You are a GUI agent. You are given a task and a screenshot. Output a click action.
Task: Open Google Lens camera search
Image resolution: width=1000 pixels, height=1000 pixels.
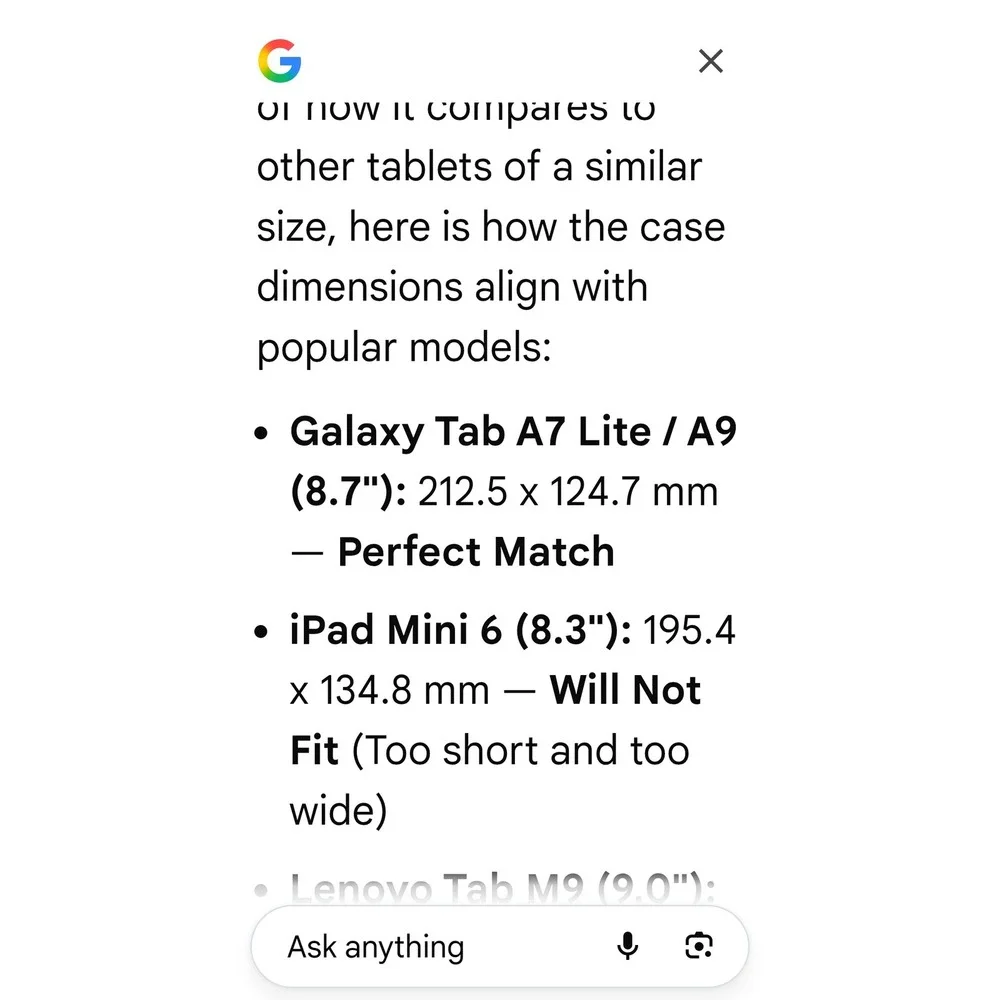pos(698,945)
